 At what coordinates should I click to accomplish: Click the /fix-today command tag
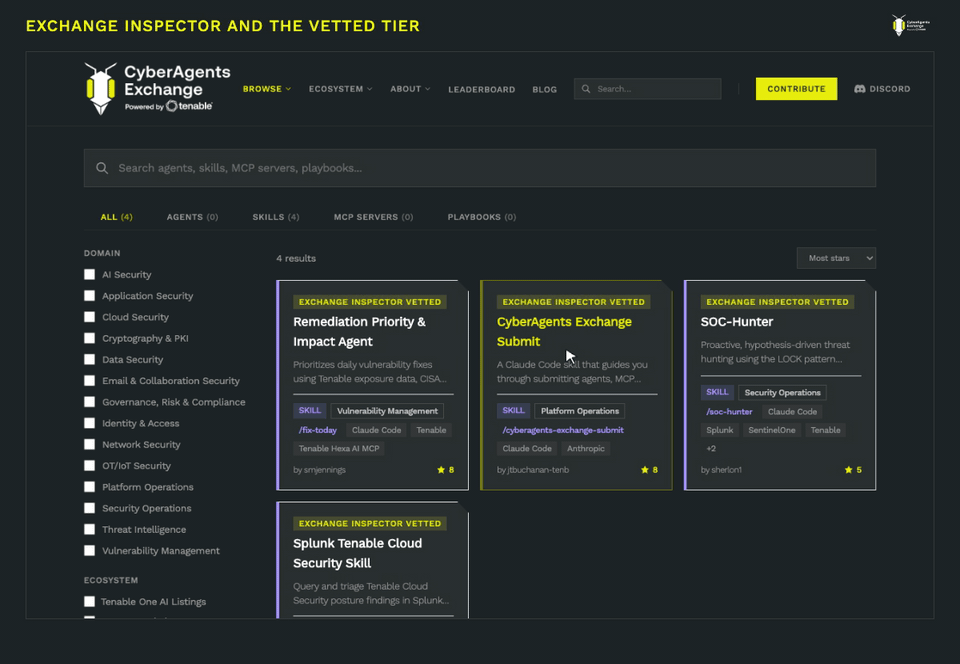(318, 430)
